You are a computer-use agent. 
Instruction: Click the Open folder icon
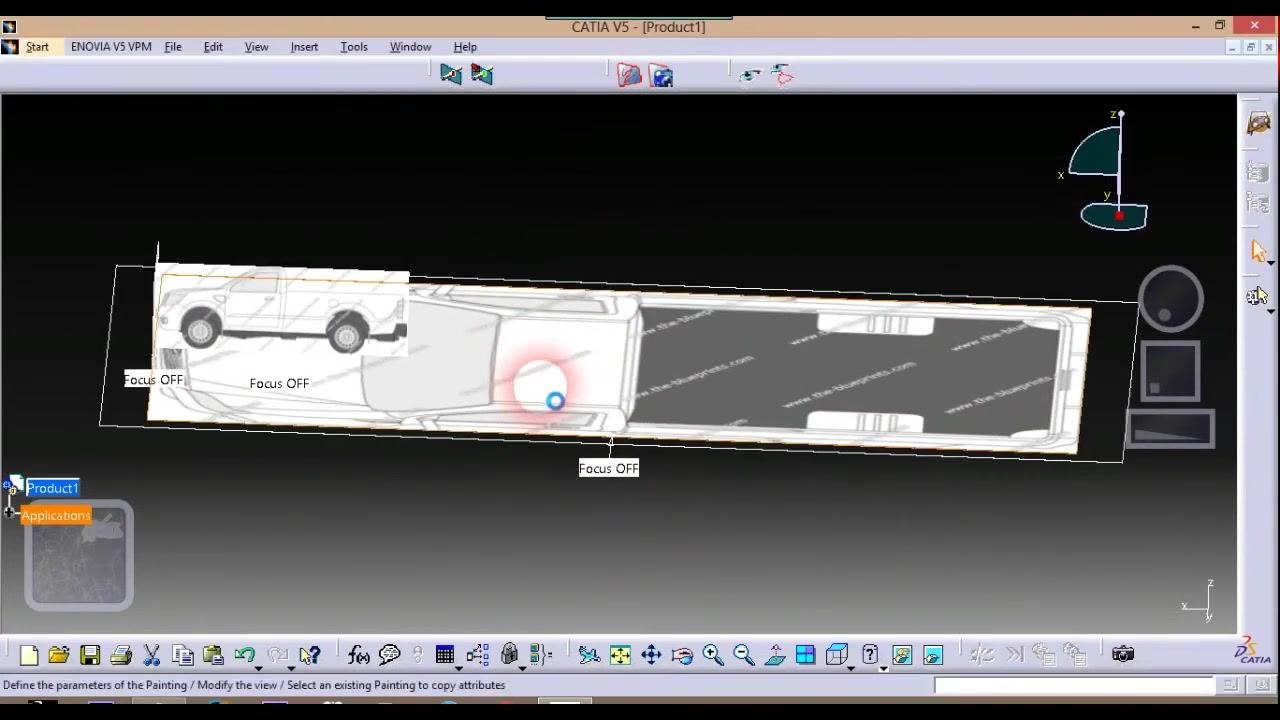pos(59,655)
